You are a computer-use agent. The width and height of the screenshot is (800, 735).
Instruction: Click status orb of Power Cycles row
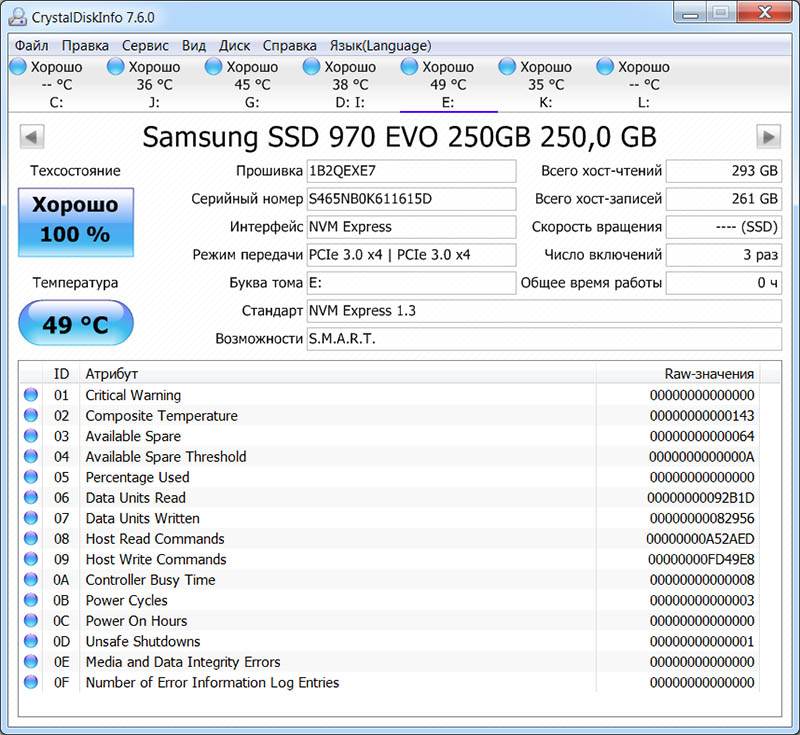(31, 600)
